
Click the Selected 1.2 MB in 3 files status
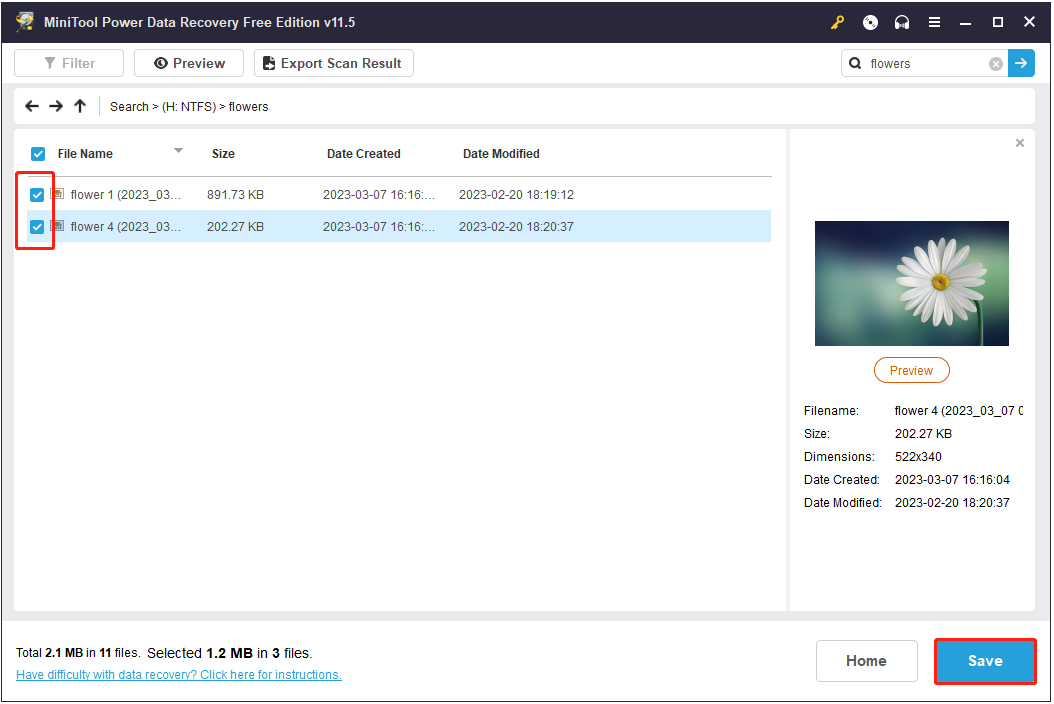pos(230,653)
